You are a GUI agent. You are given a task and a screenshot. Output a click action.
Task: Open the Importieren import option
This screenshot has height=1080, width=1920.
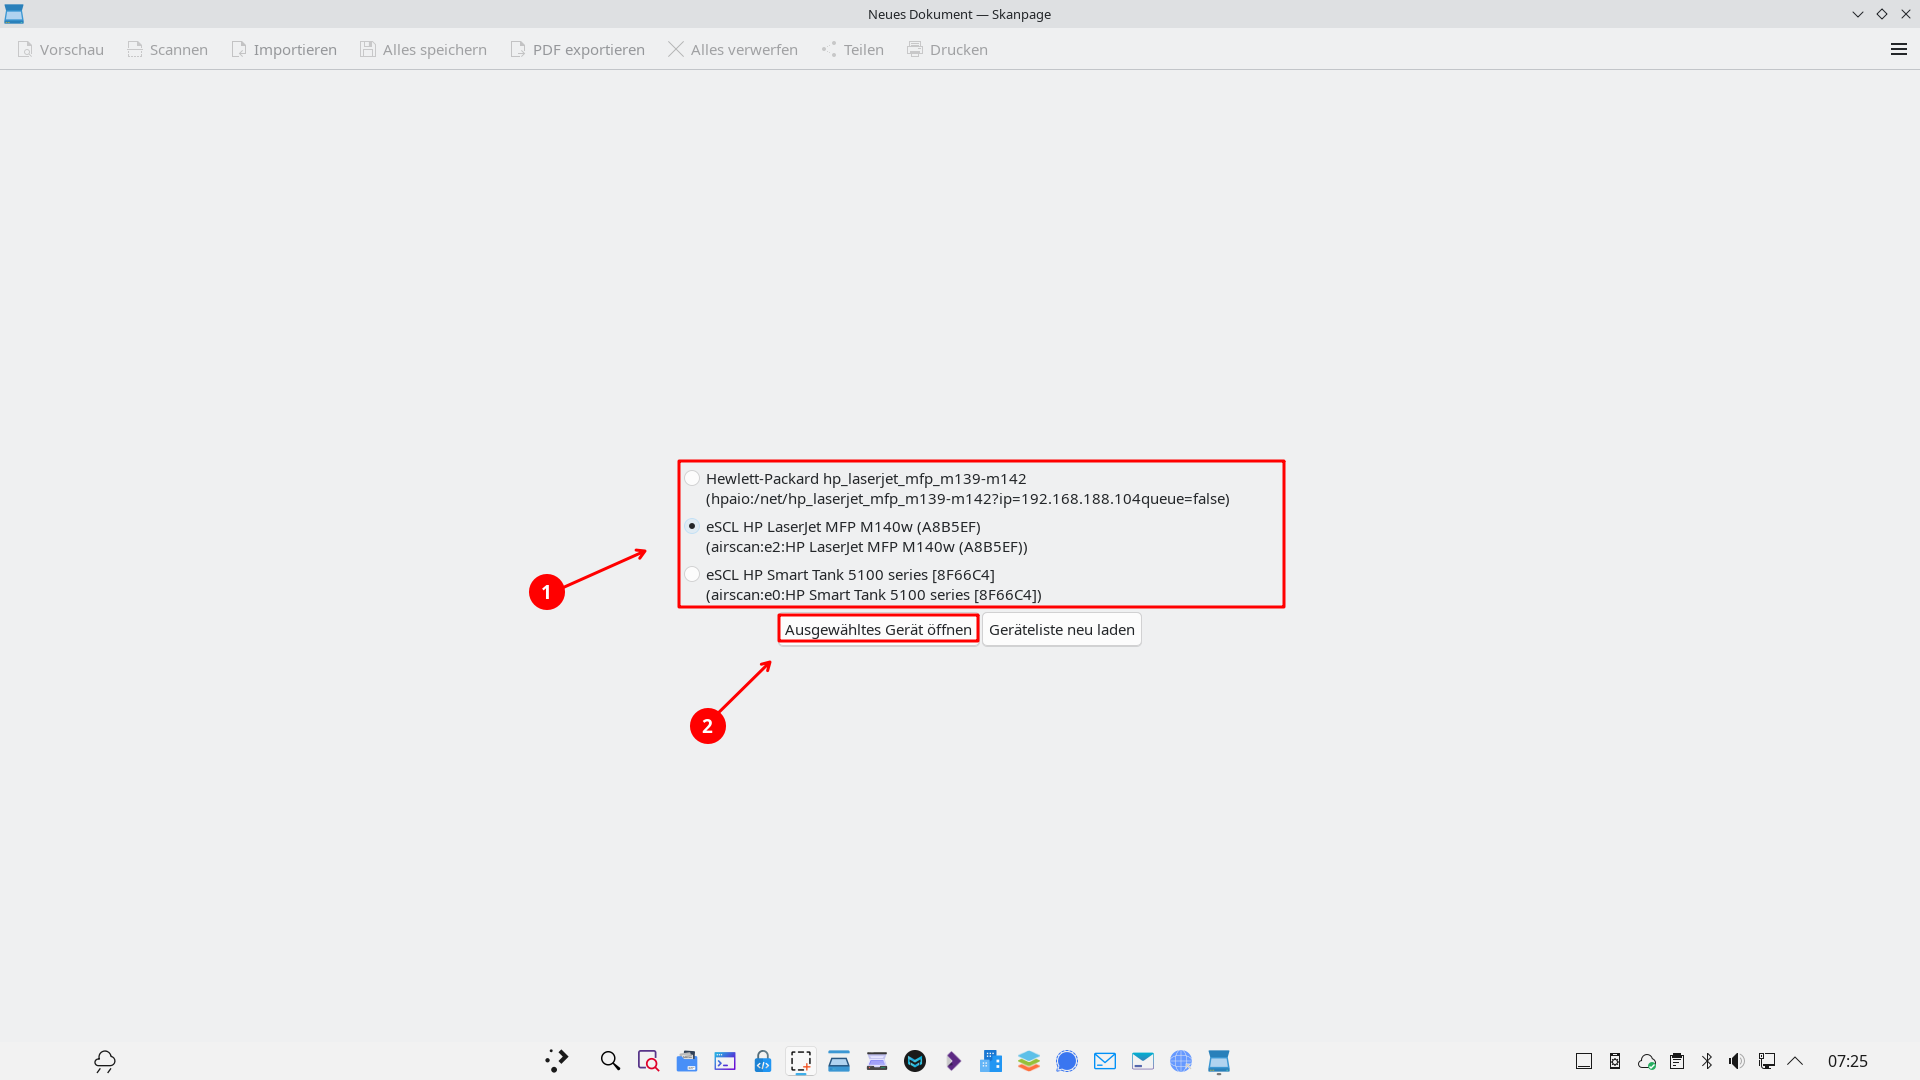pos(284,49)
